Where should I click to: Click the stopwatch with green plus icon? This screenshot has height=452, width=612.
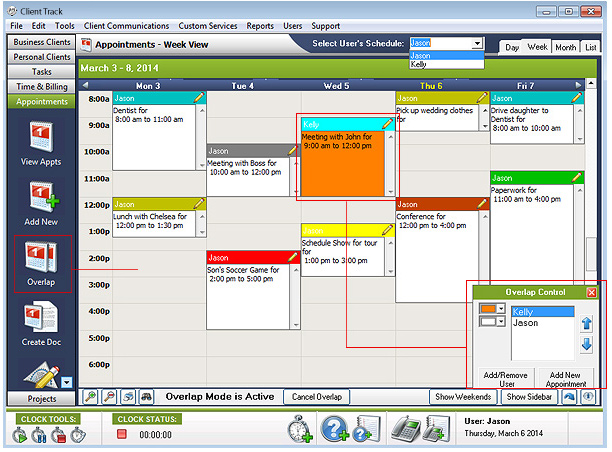[x=300, y=429]
